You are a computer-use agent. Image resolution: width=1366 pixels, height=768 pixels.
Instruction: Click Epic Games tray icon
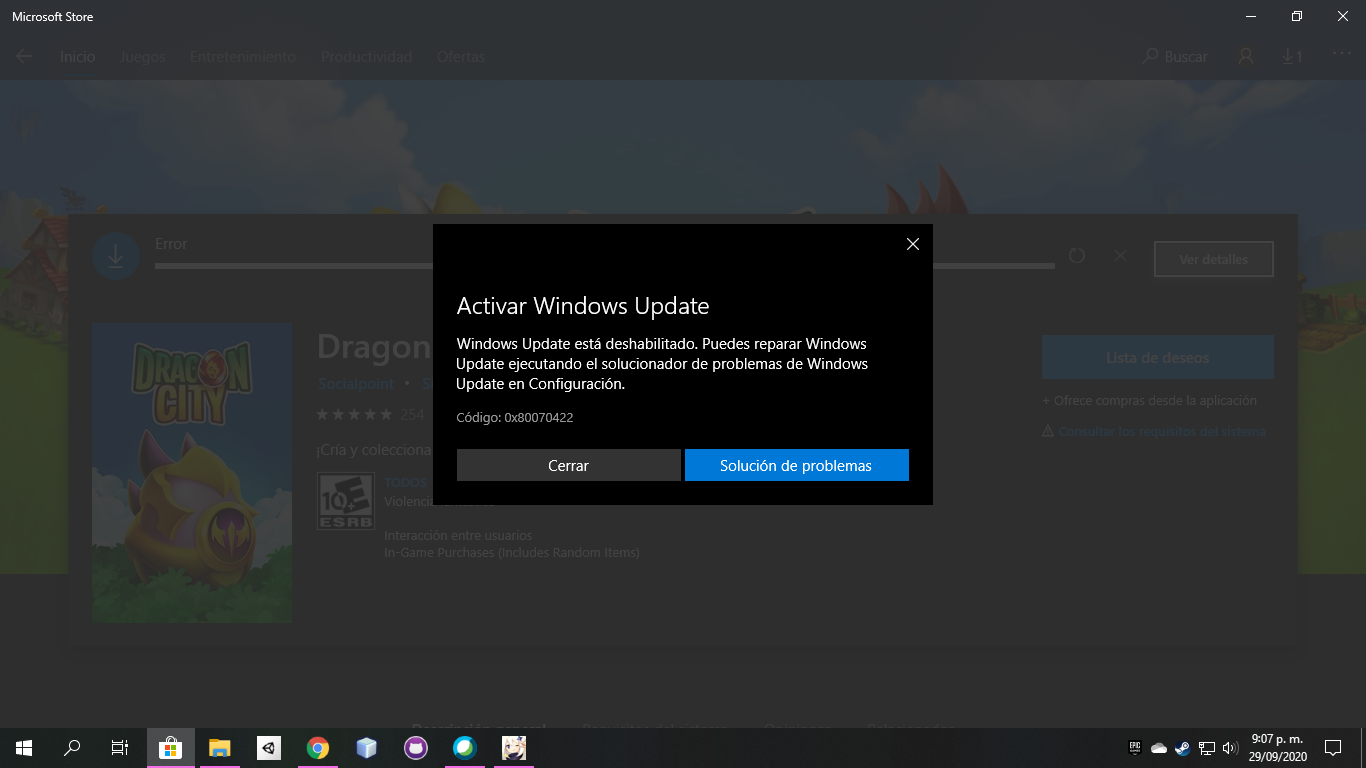(1135, 747)
